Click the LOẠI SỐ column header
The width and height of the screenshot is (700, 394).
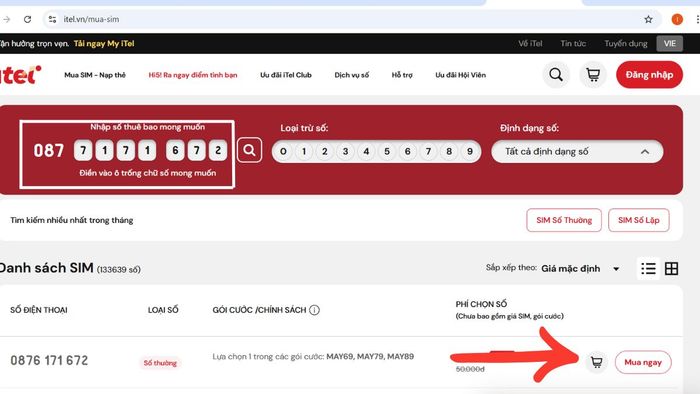point(163,310)
